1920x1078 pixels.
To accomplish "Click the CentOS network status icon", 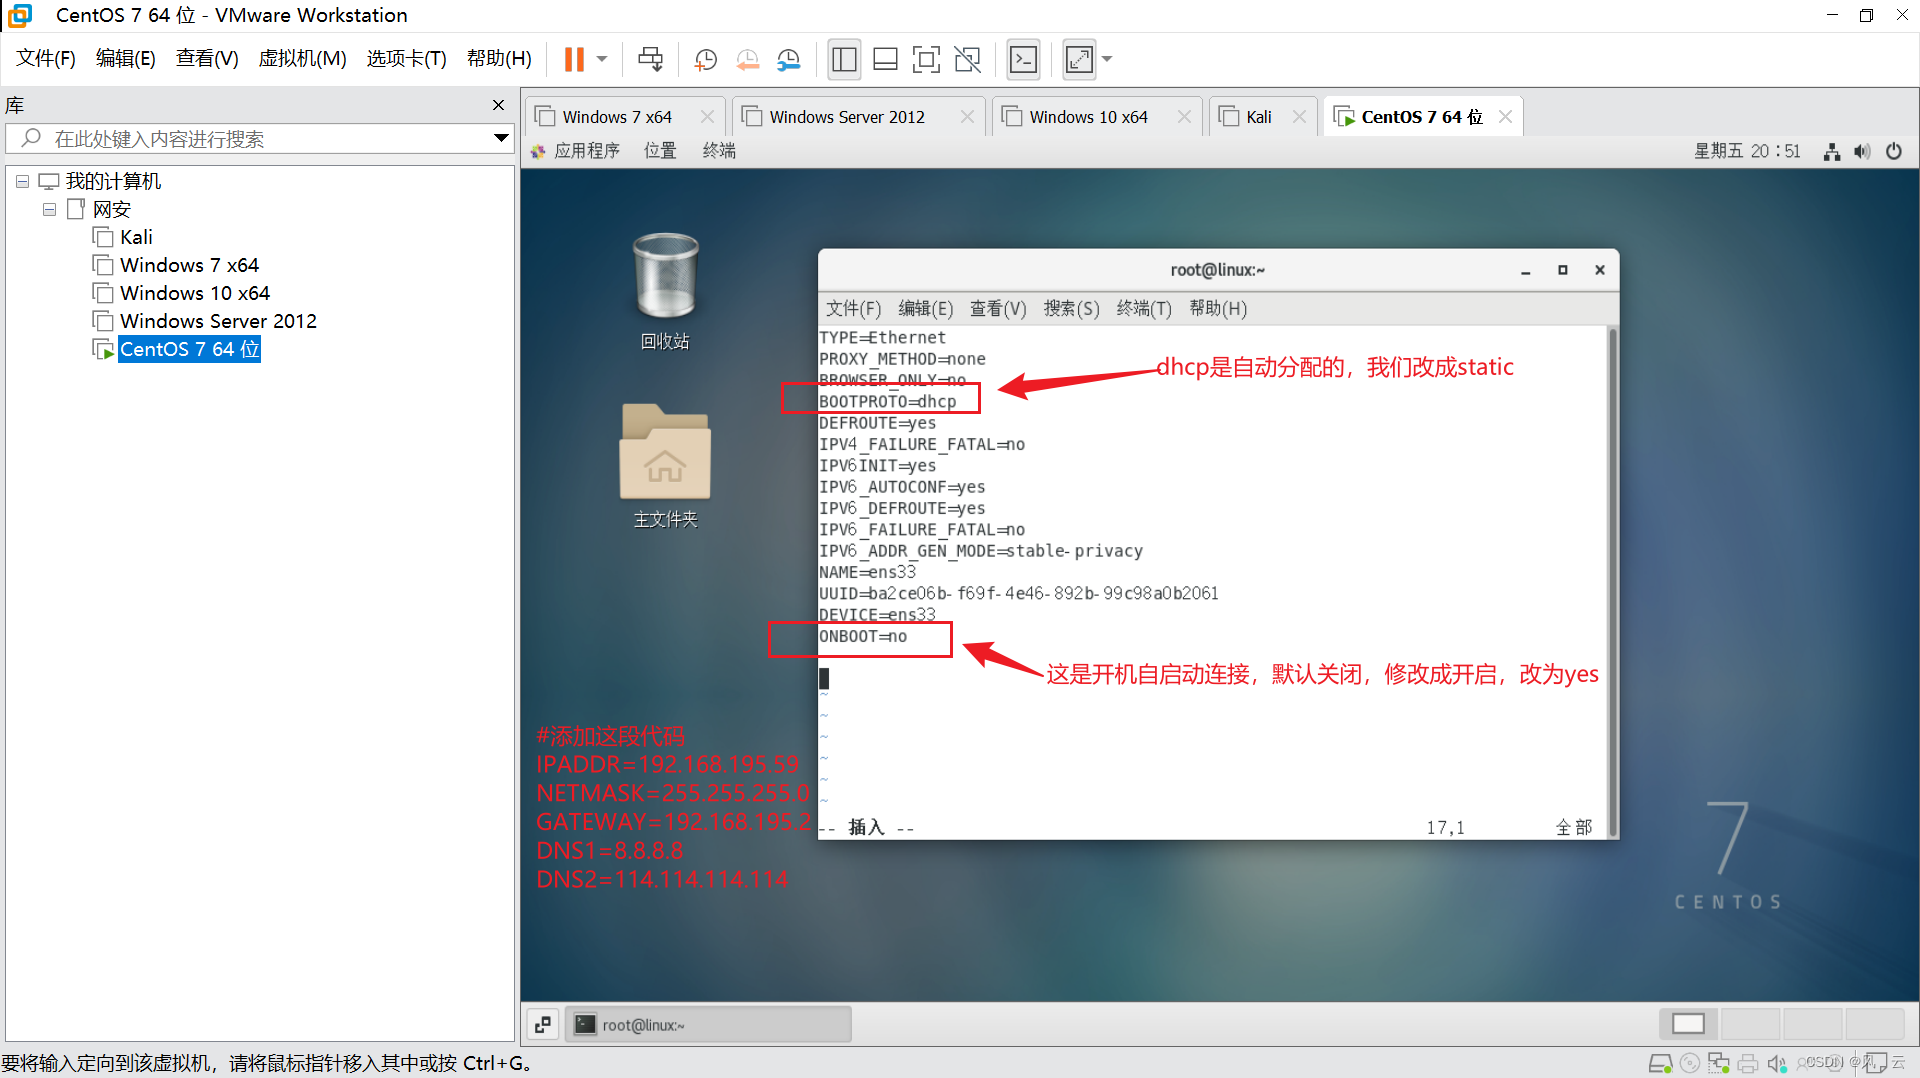I will click(x=1832, y=151).
